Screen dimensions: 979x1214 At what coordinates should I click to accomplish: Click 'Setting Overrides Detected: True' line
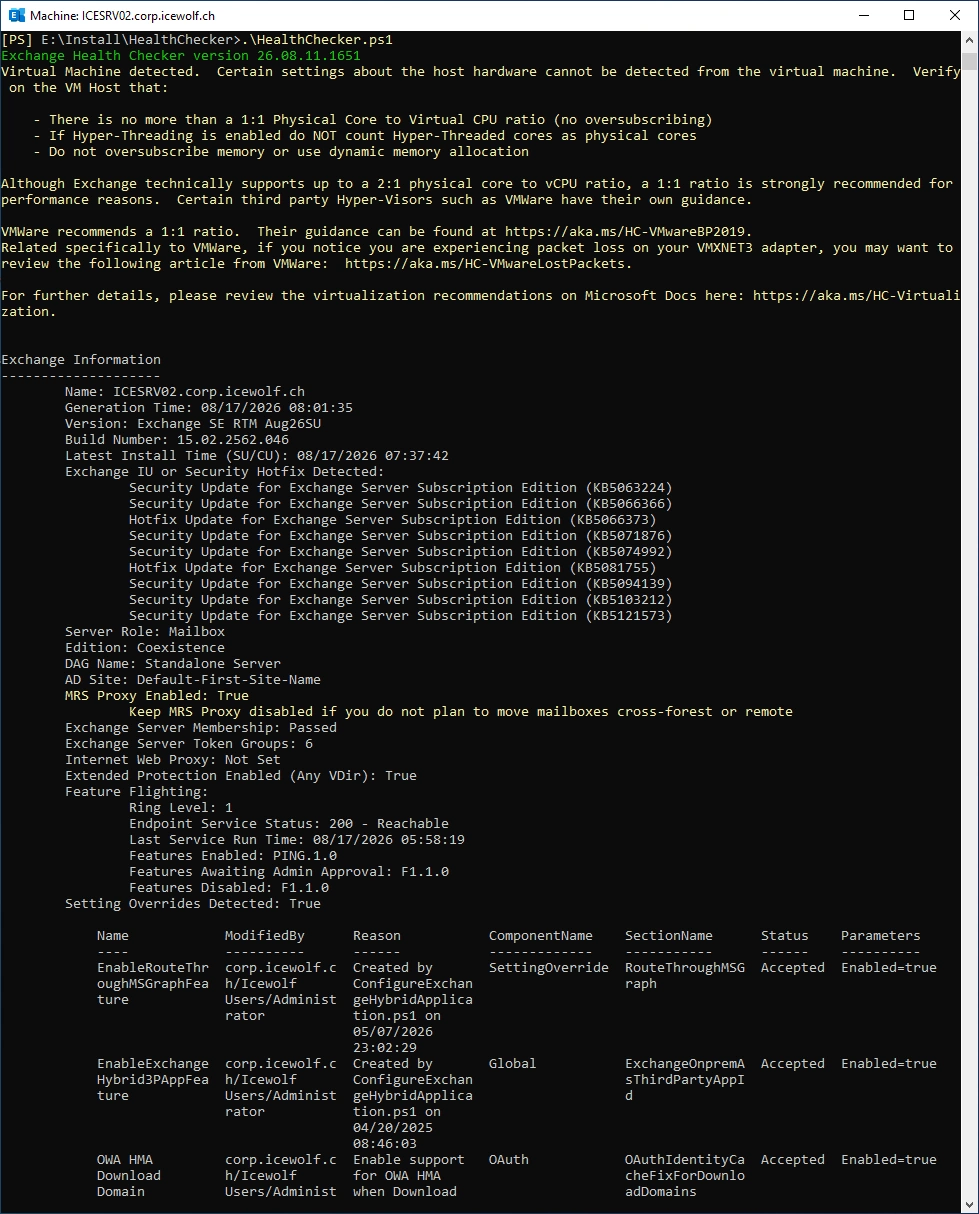(x=193, y=904)
